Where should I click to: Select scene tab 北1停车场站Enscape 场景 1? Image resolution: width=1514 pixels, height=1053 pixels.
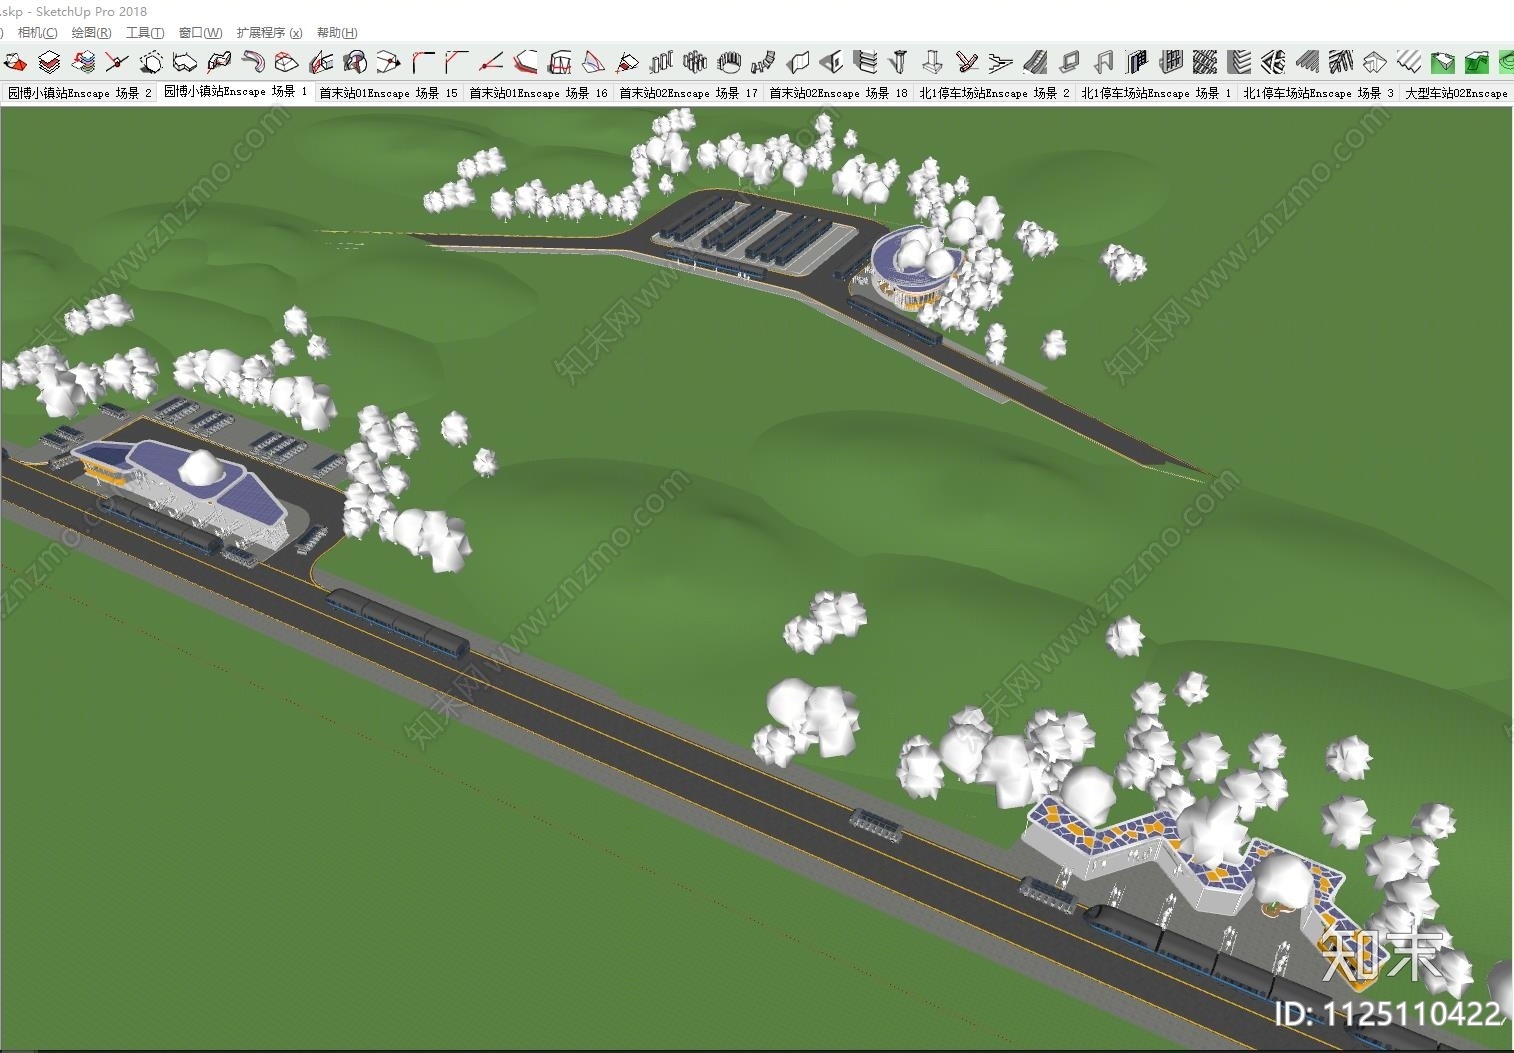[x=1157, y=93]
